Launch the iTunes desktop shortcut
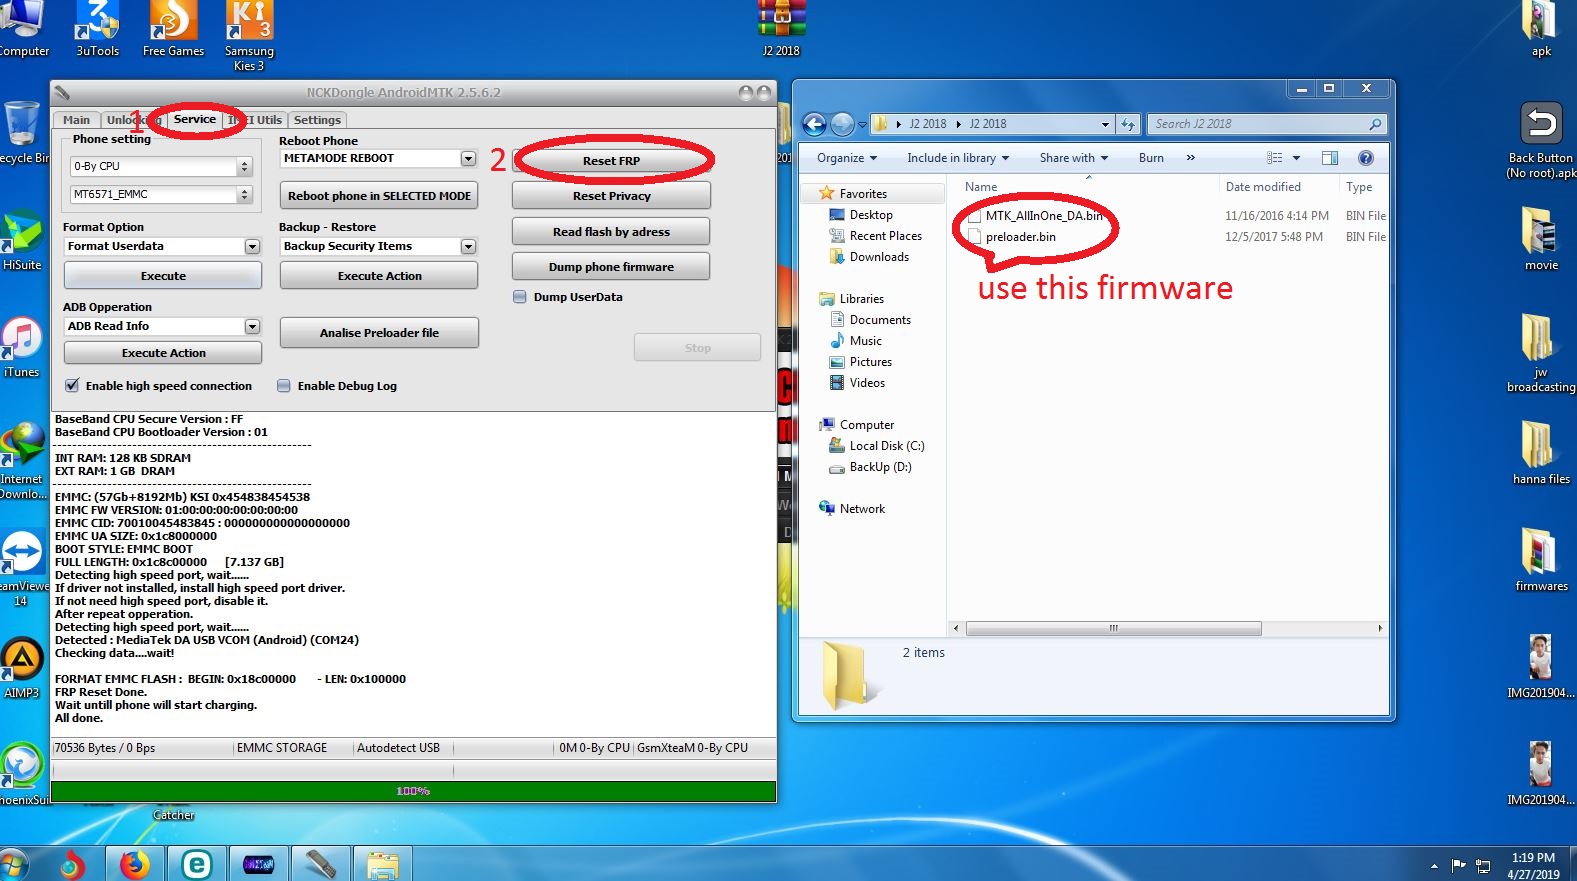This screenshot has width=1577, height=881. pos(22,347)
